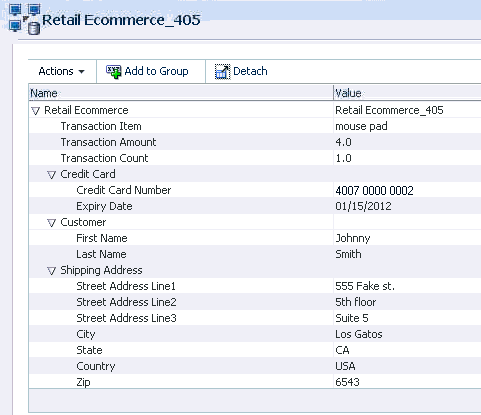Collapse the Customer section
Screen dimensions: 481x415
[x=51, y=223]
